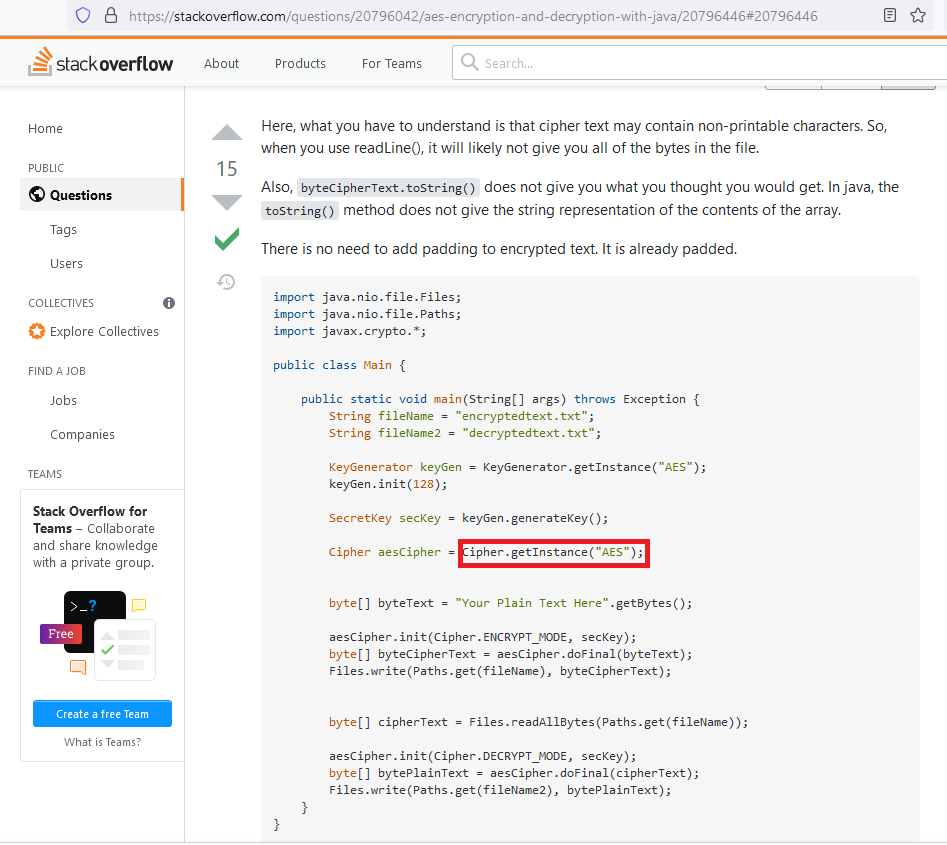Go to Home in the sidebar
Viewport: 947px width, 845px height.
click(45, 129)
